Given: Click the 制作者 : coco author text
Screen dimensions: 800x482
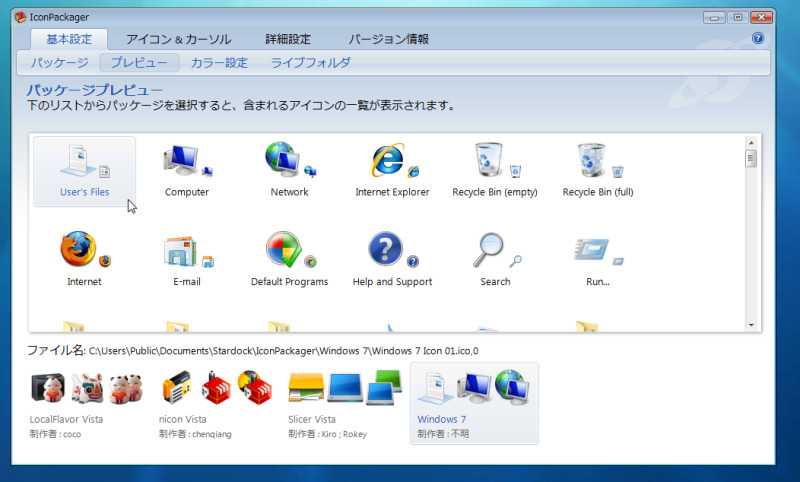Looking at the screenshot, I should tap(55, 434).
